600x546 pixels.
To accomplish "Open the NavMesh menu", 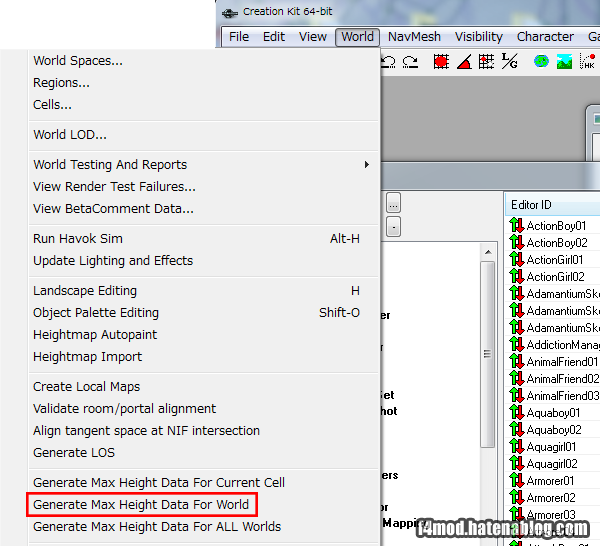I will tap(414, 37).
